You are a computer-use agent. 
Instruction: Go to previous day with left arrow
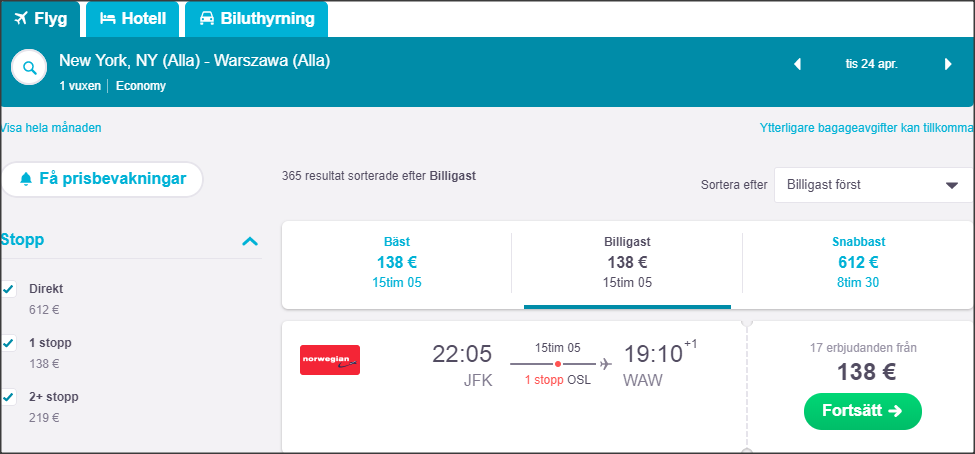point(797,64)
